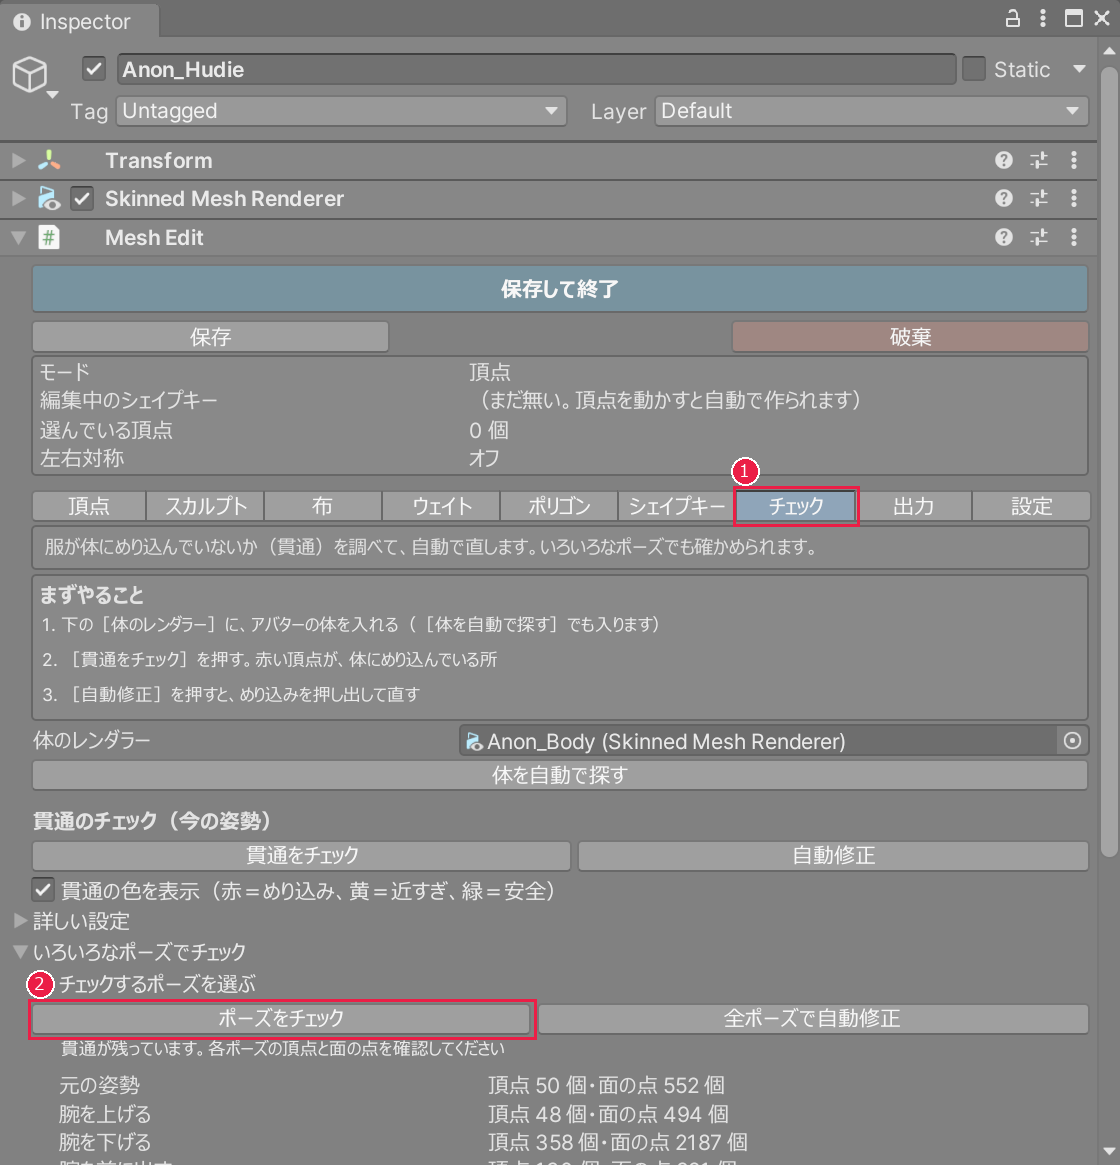Click the scrollbar up arrow
Screen dimensions: 1120x1165
[x=1109, y=51]
